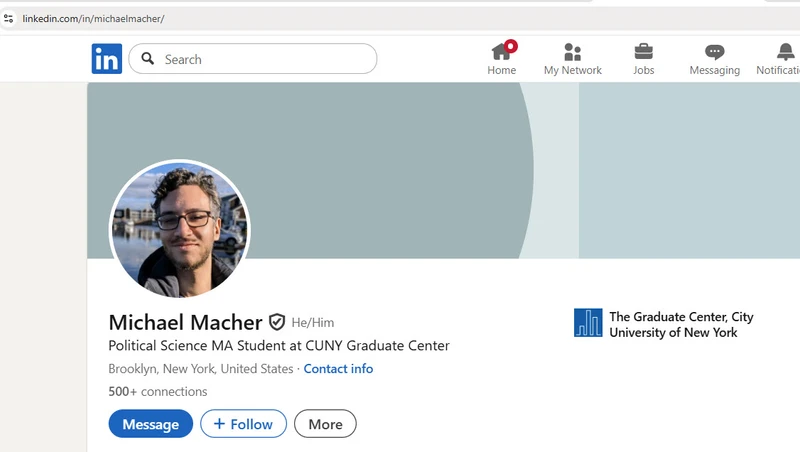Go to Jobs briefcase icon
Screen dimensions: 800x452
coord(644,52)
